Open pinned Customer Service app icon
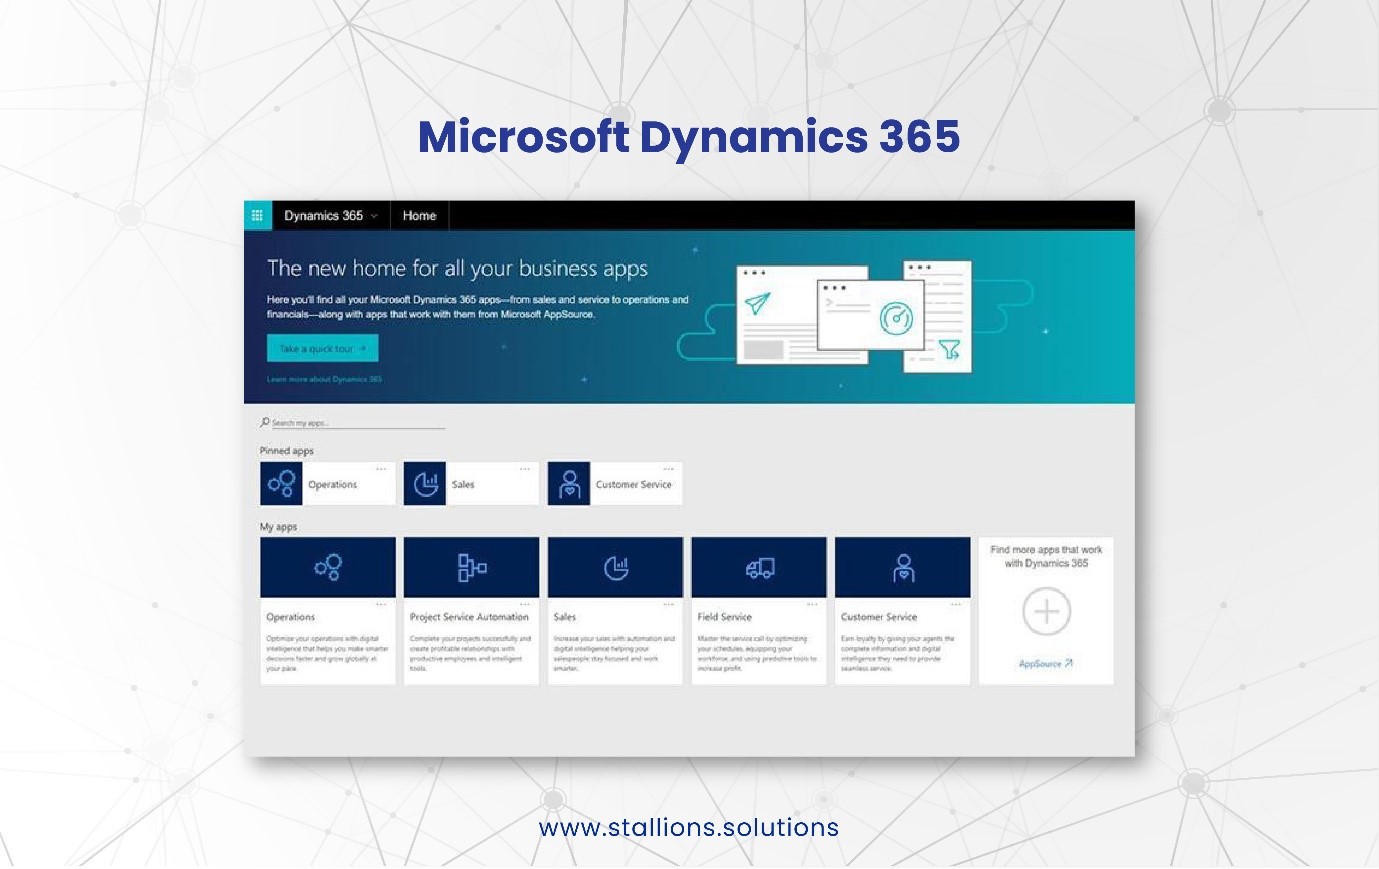Image resolution: width=1379 pixels, height=869 pixels. pos(569,484)
